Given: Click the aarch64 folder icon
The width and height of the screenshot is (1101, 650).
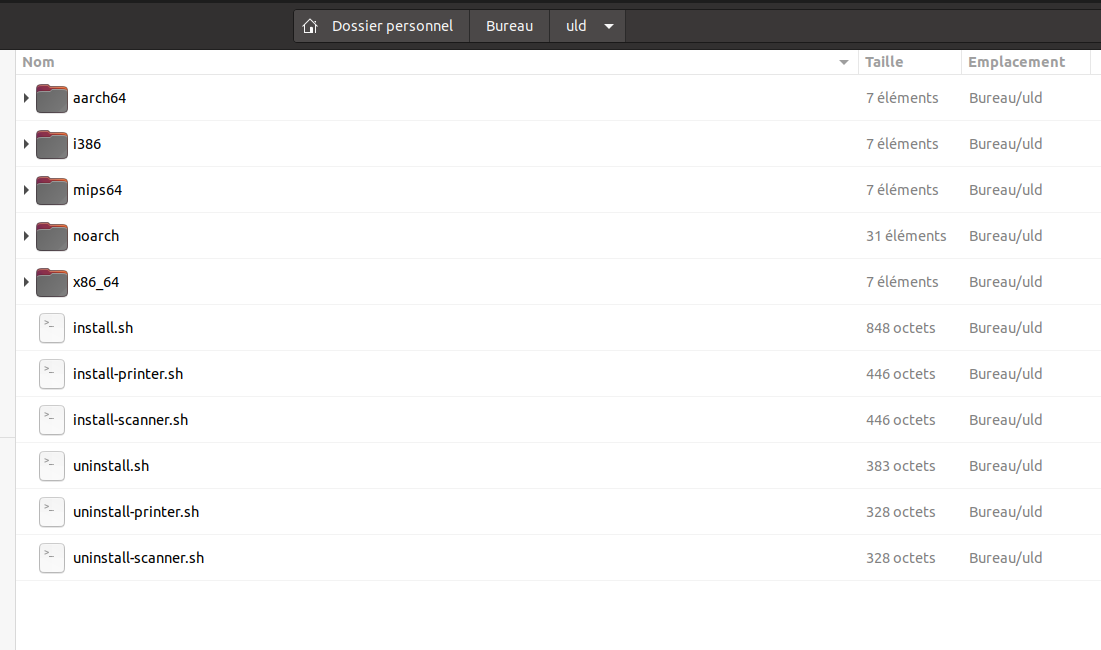Looking at the screenshot, I should tap(51, 98).
